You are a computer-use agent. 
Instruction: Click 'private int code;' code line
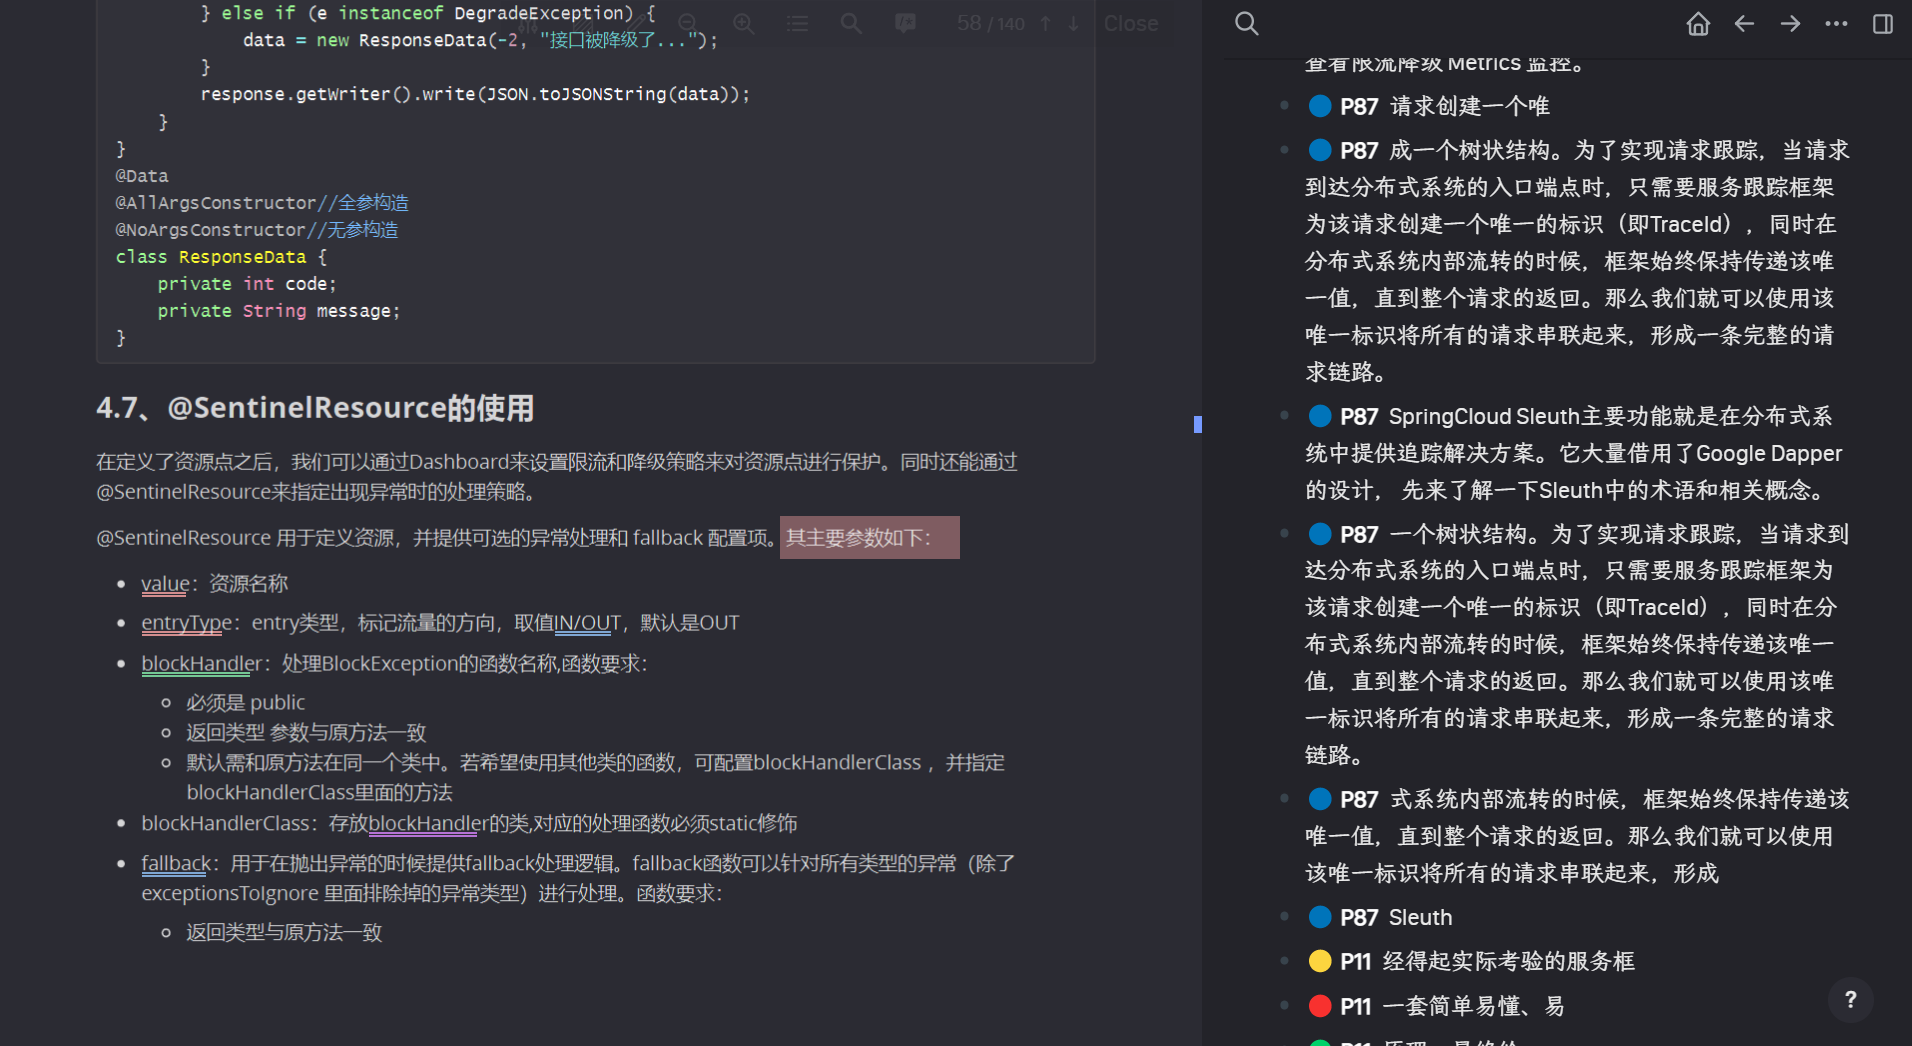click(x=246, y=284)
